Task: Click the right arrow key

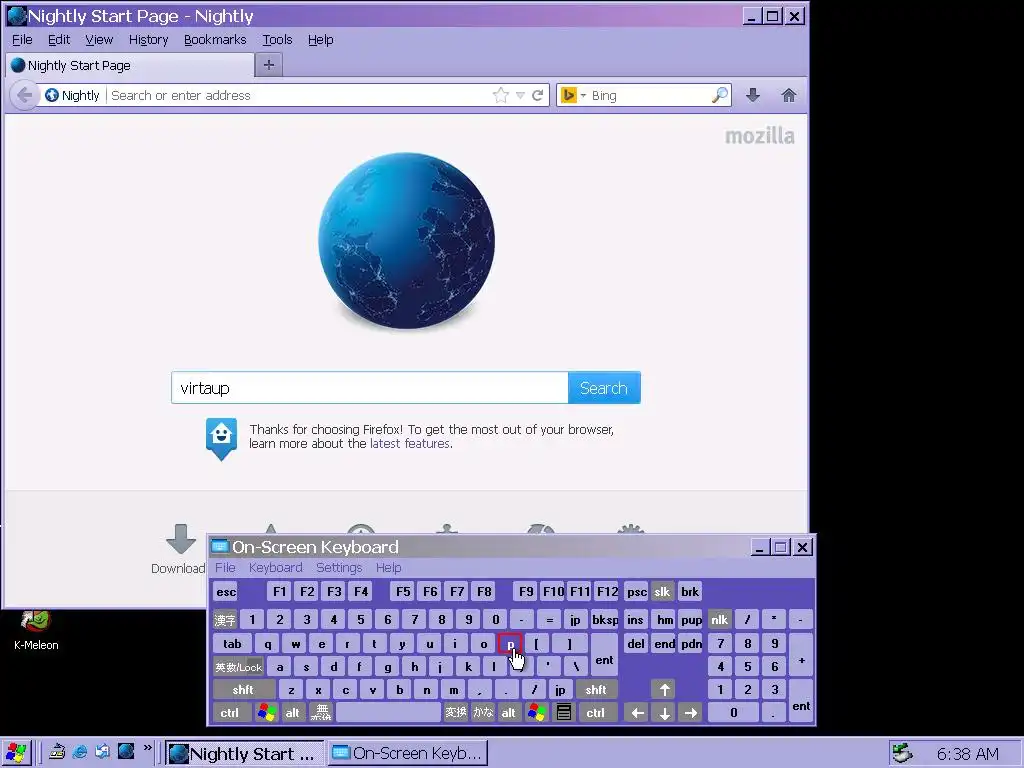Action: click(x=691, y=713)
